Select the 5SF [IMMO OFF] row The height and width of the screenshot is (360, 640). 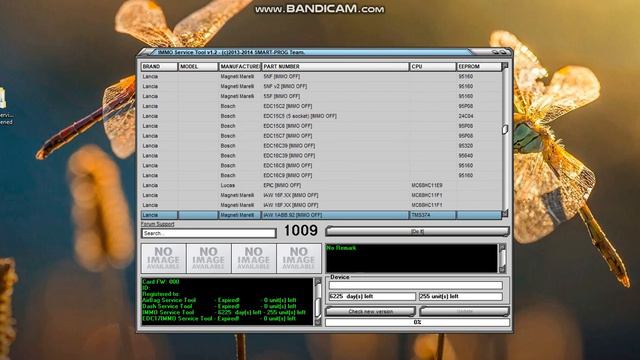pyautogui.click(x=321, y=96)
